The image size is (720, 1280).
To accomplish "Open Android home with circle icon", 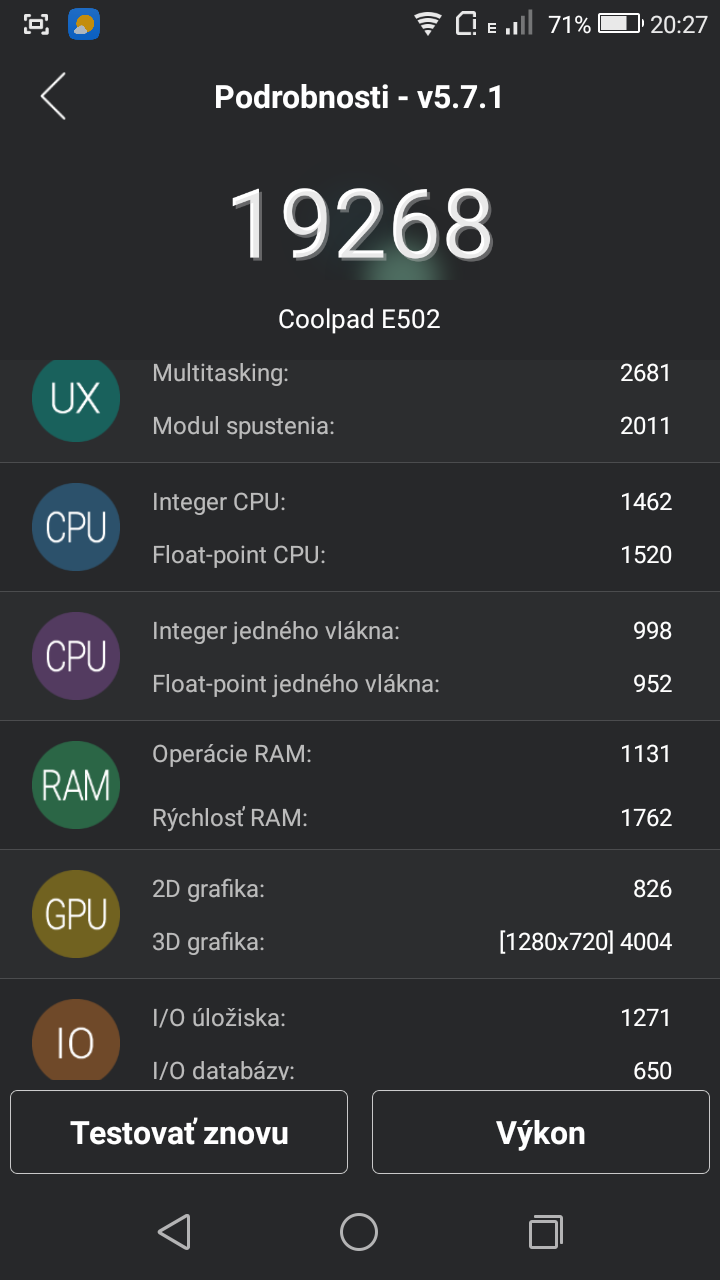I will pyautogui.click(x=359, y=1232).
